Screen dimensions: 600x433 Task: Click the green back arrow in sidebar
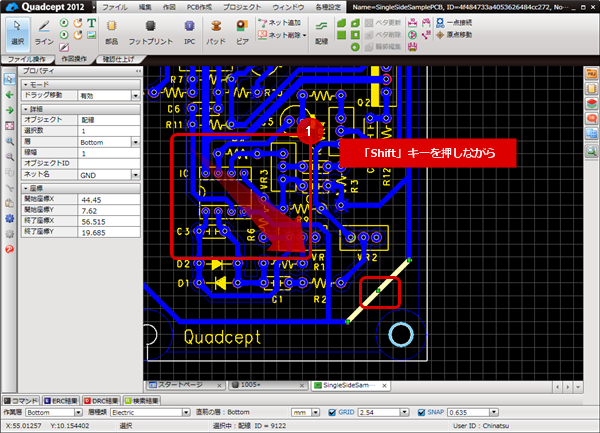tap(10, 95)
